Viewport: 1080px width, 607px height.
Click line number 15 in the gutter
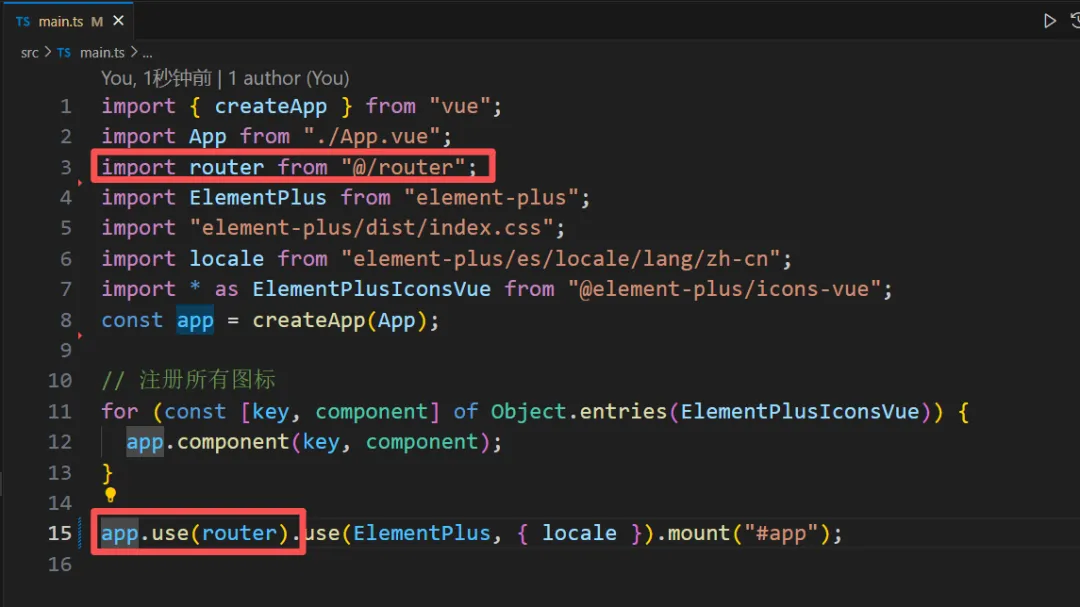60,533
